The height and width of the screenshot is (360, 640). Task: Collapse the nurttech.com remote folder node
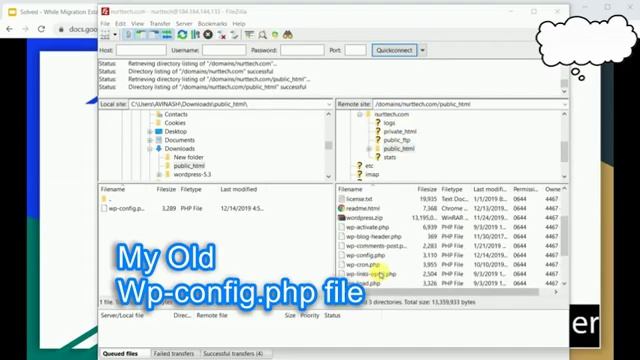click(x=360, y=114)
